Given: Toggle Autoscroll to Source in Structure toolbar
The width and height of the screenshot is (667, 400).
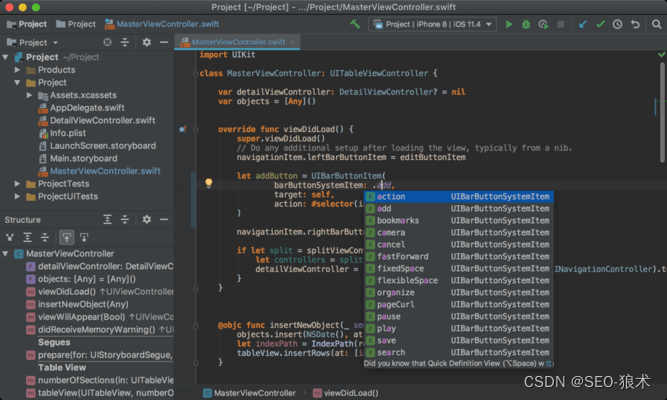Looking at the screenshot, I should coord(67,237).
